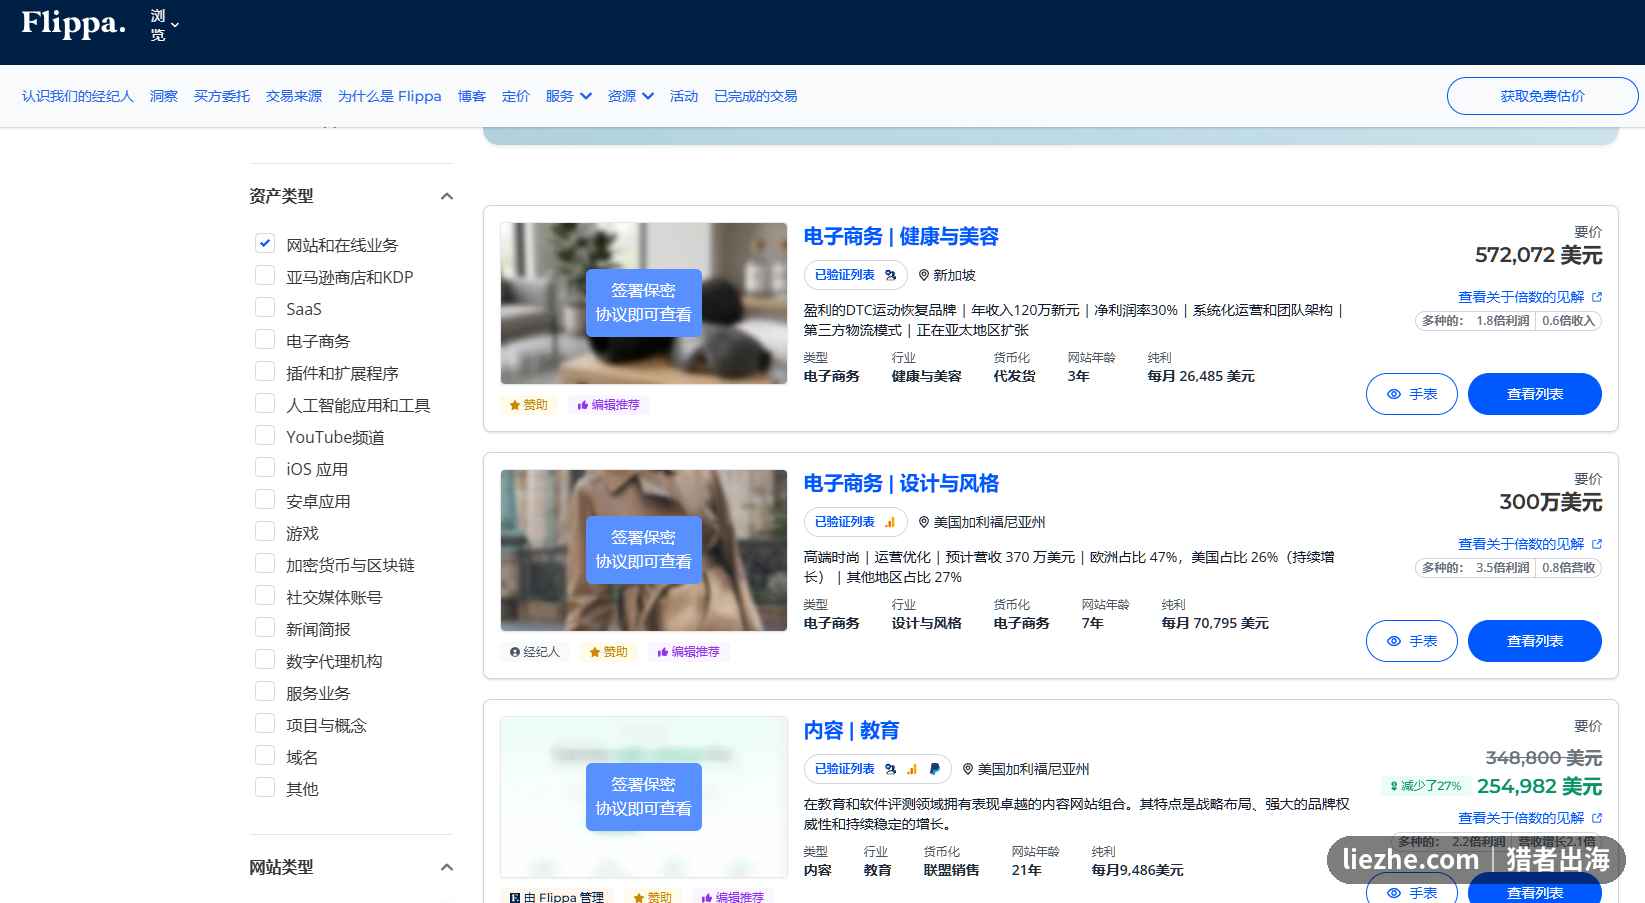
Task: Click 编辑推荐 thumbs-up tag on 健康与美容 listing
Action: click(x=608, y=405)
